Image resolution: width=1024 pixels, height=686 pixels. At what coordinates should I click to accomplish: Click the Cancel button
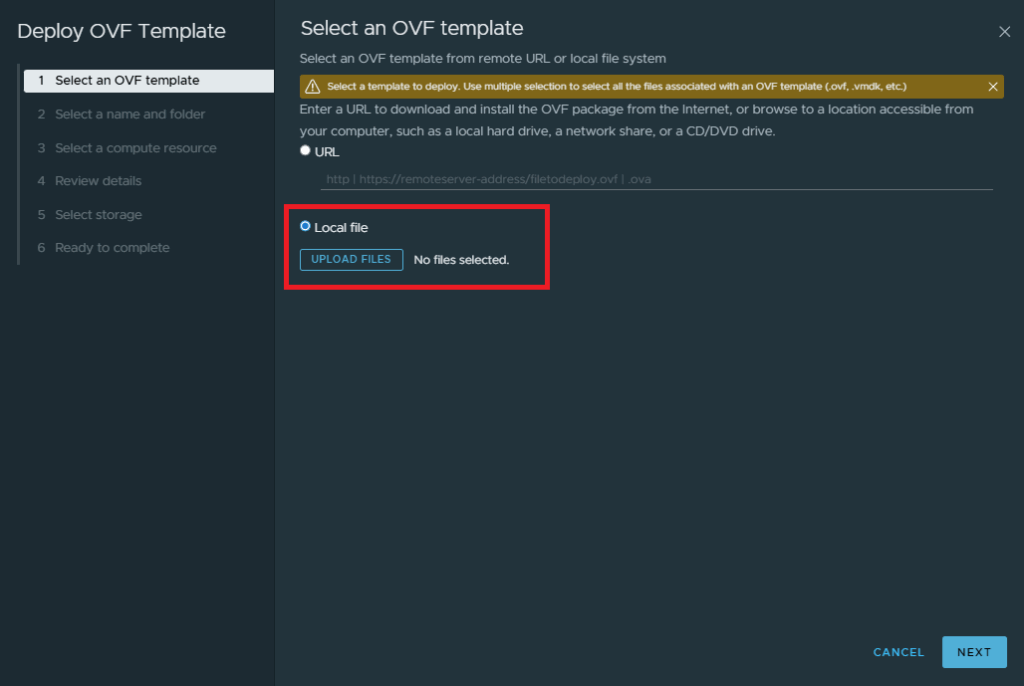pos(898,652)
